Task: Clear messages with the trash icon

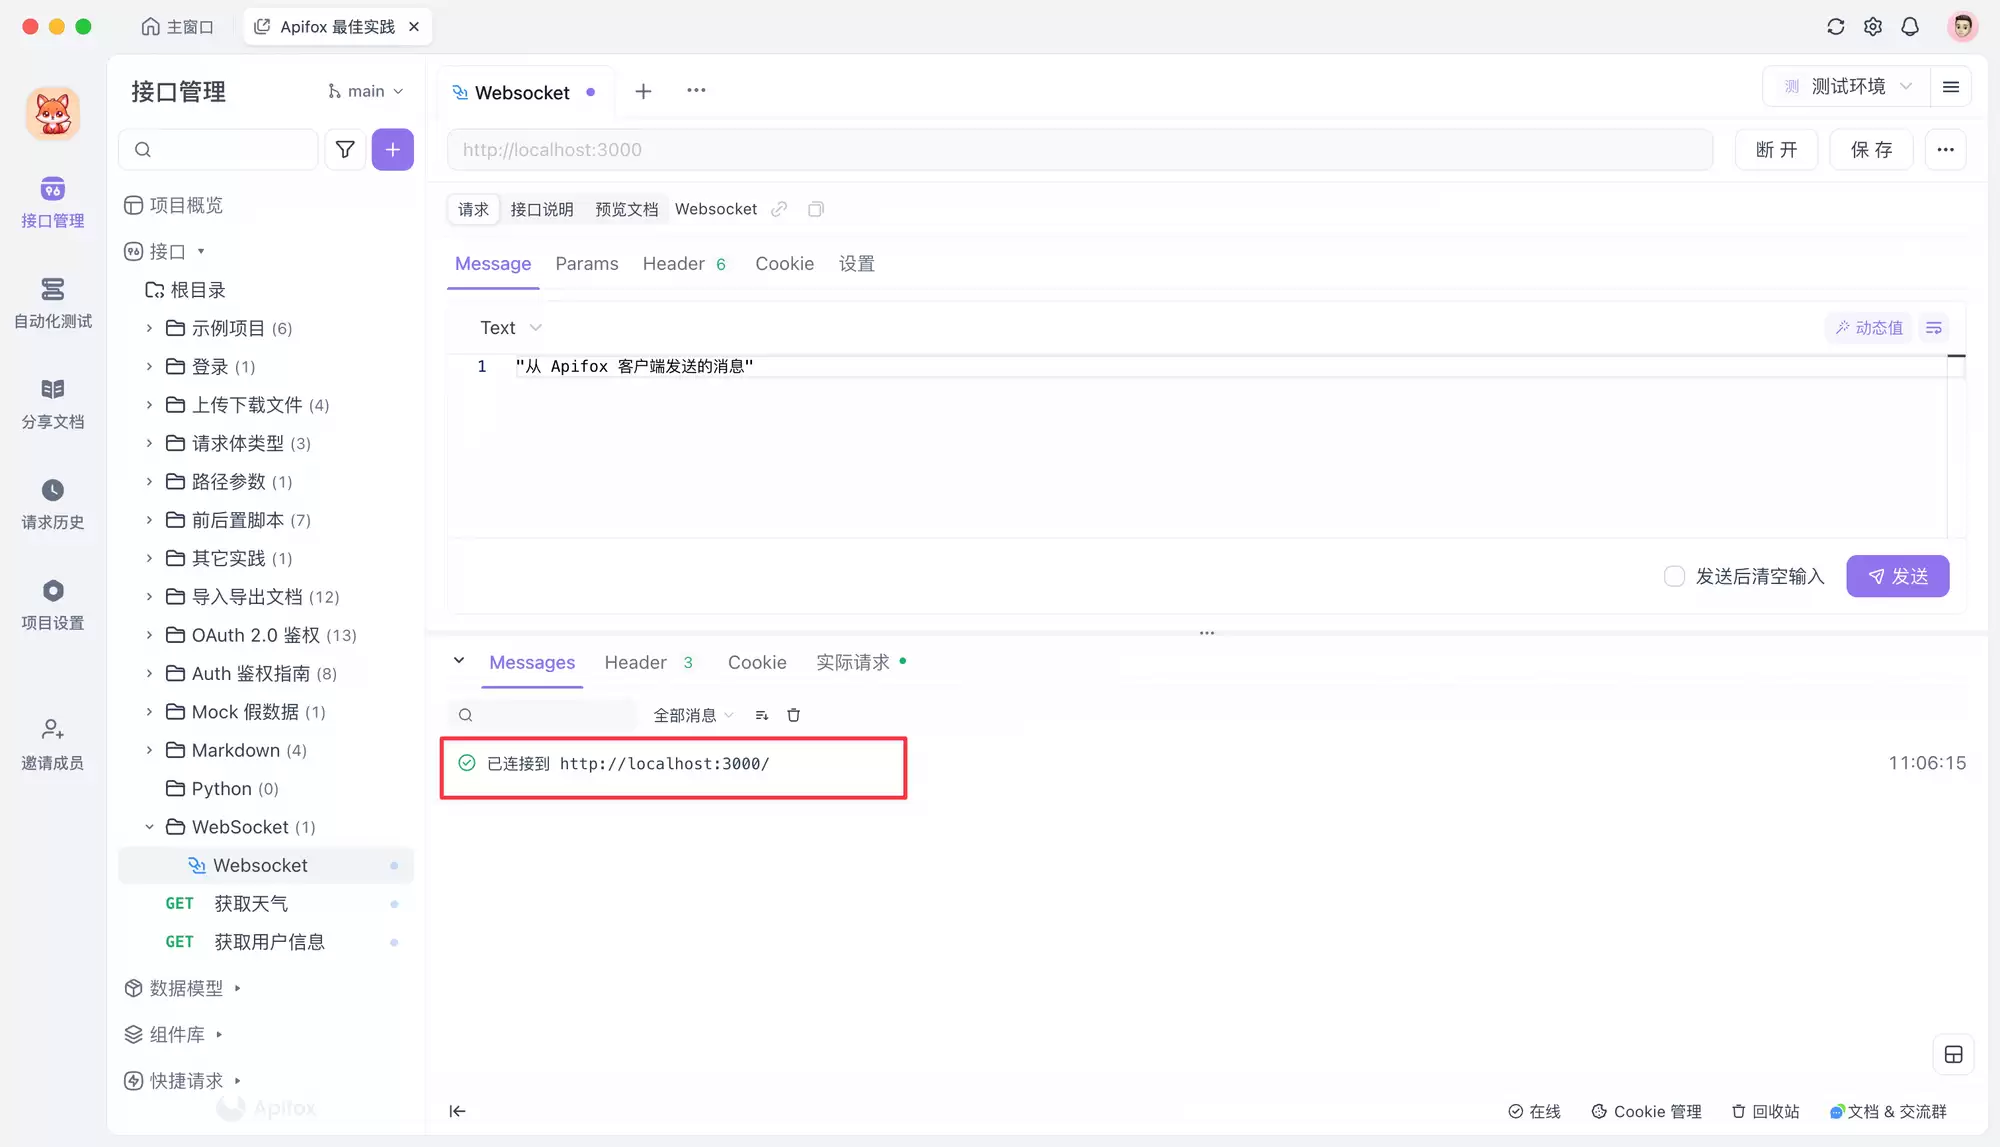Action: [x=794, y=715]
